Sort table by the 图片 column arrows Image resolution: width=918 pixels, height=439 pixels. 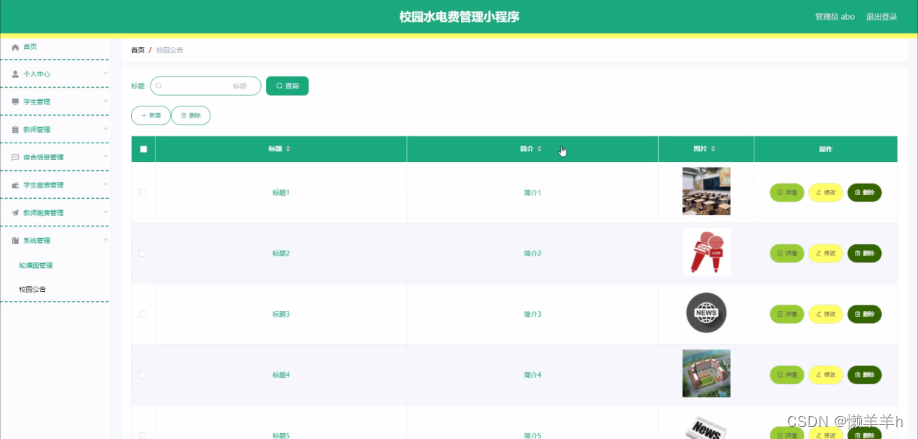(x=713, y=149)
